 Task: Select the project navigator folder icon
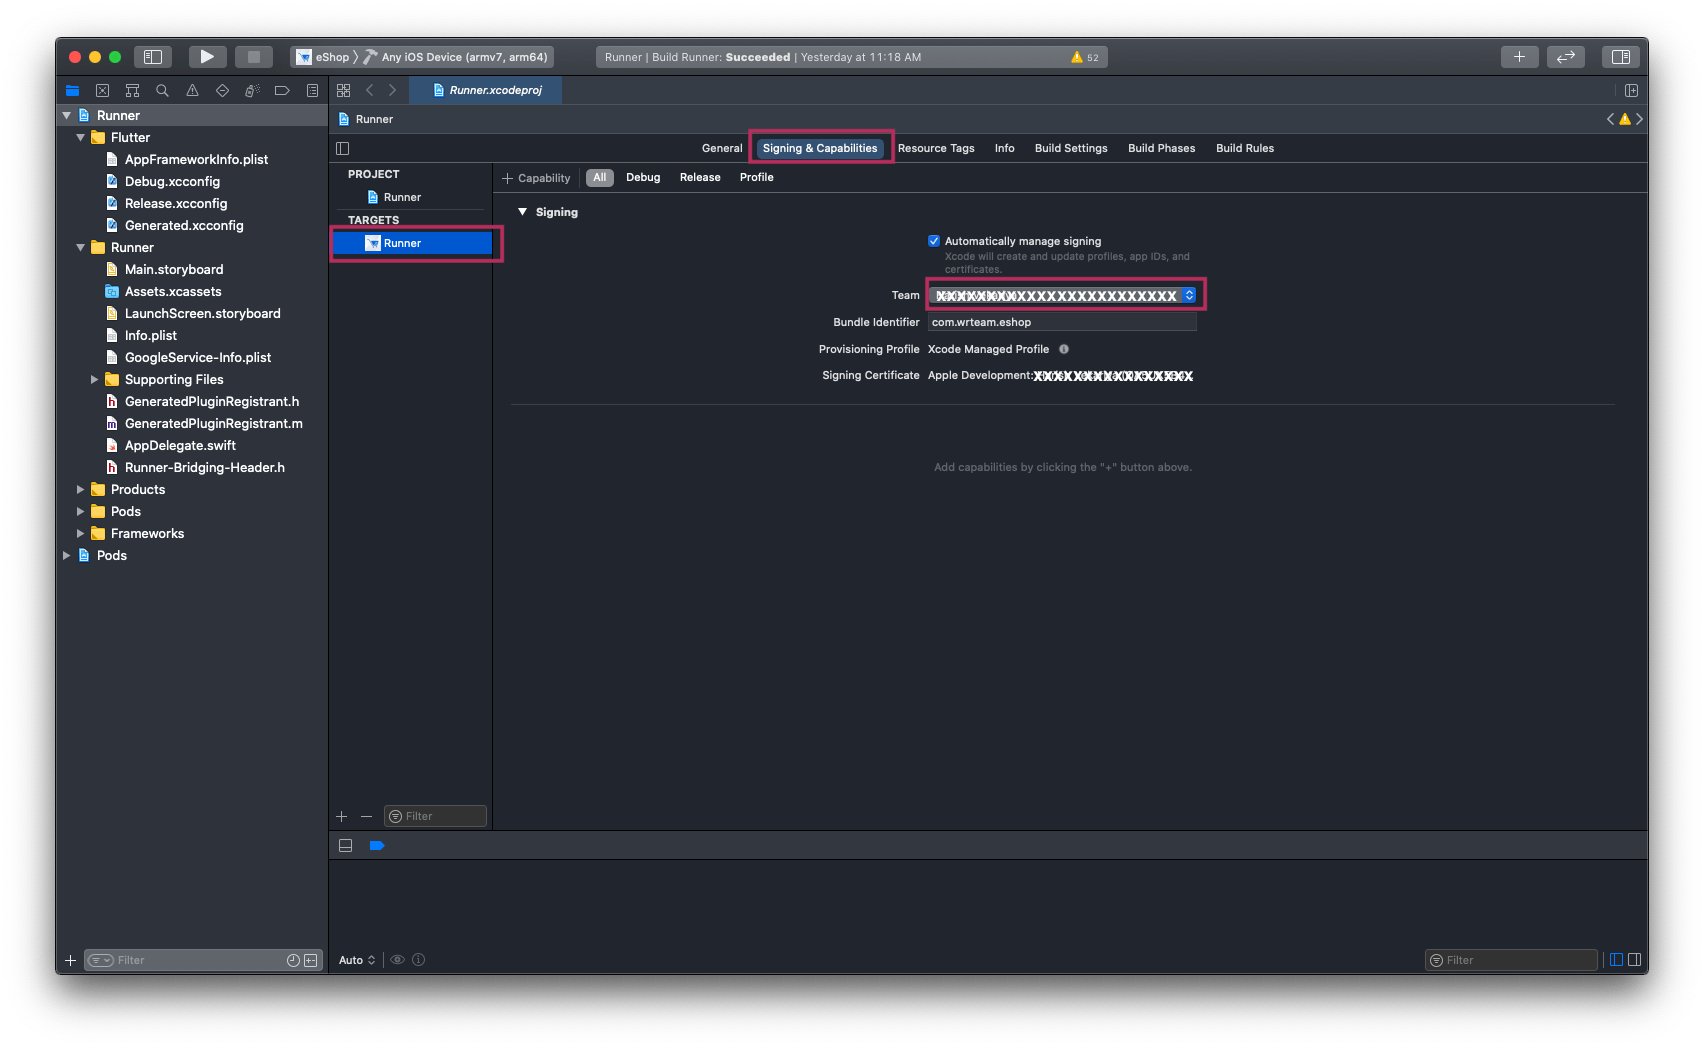(x=72, y=90)
